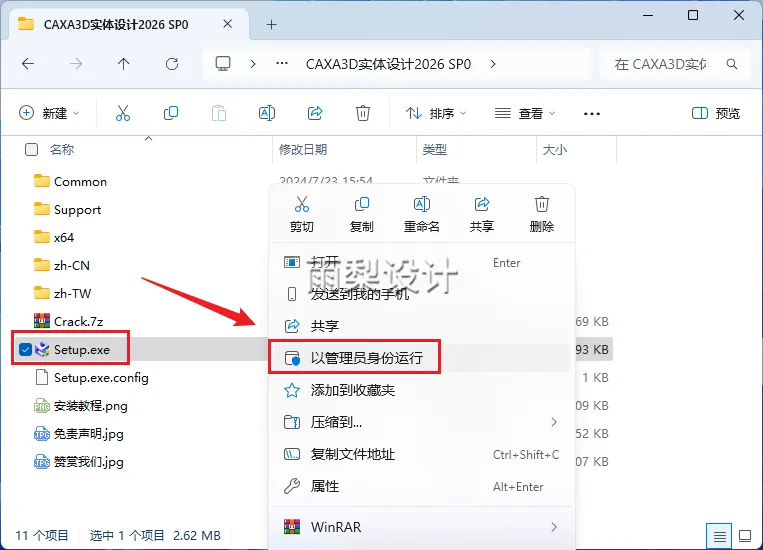Switch to large thumbnails view in the status bar
The height and width of the screenshot is (550, 763).
click(x=745, y=536)
